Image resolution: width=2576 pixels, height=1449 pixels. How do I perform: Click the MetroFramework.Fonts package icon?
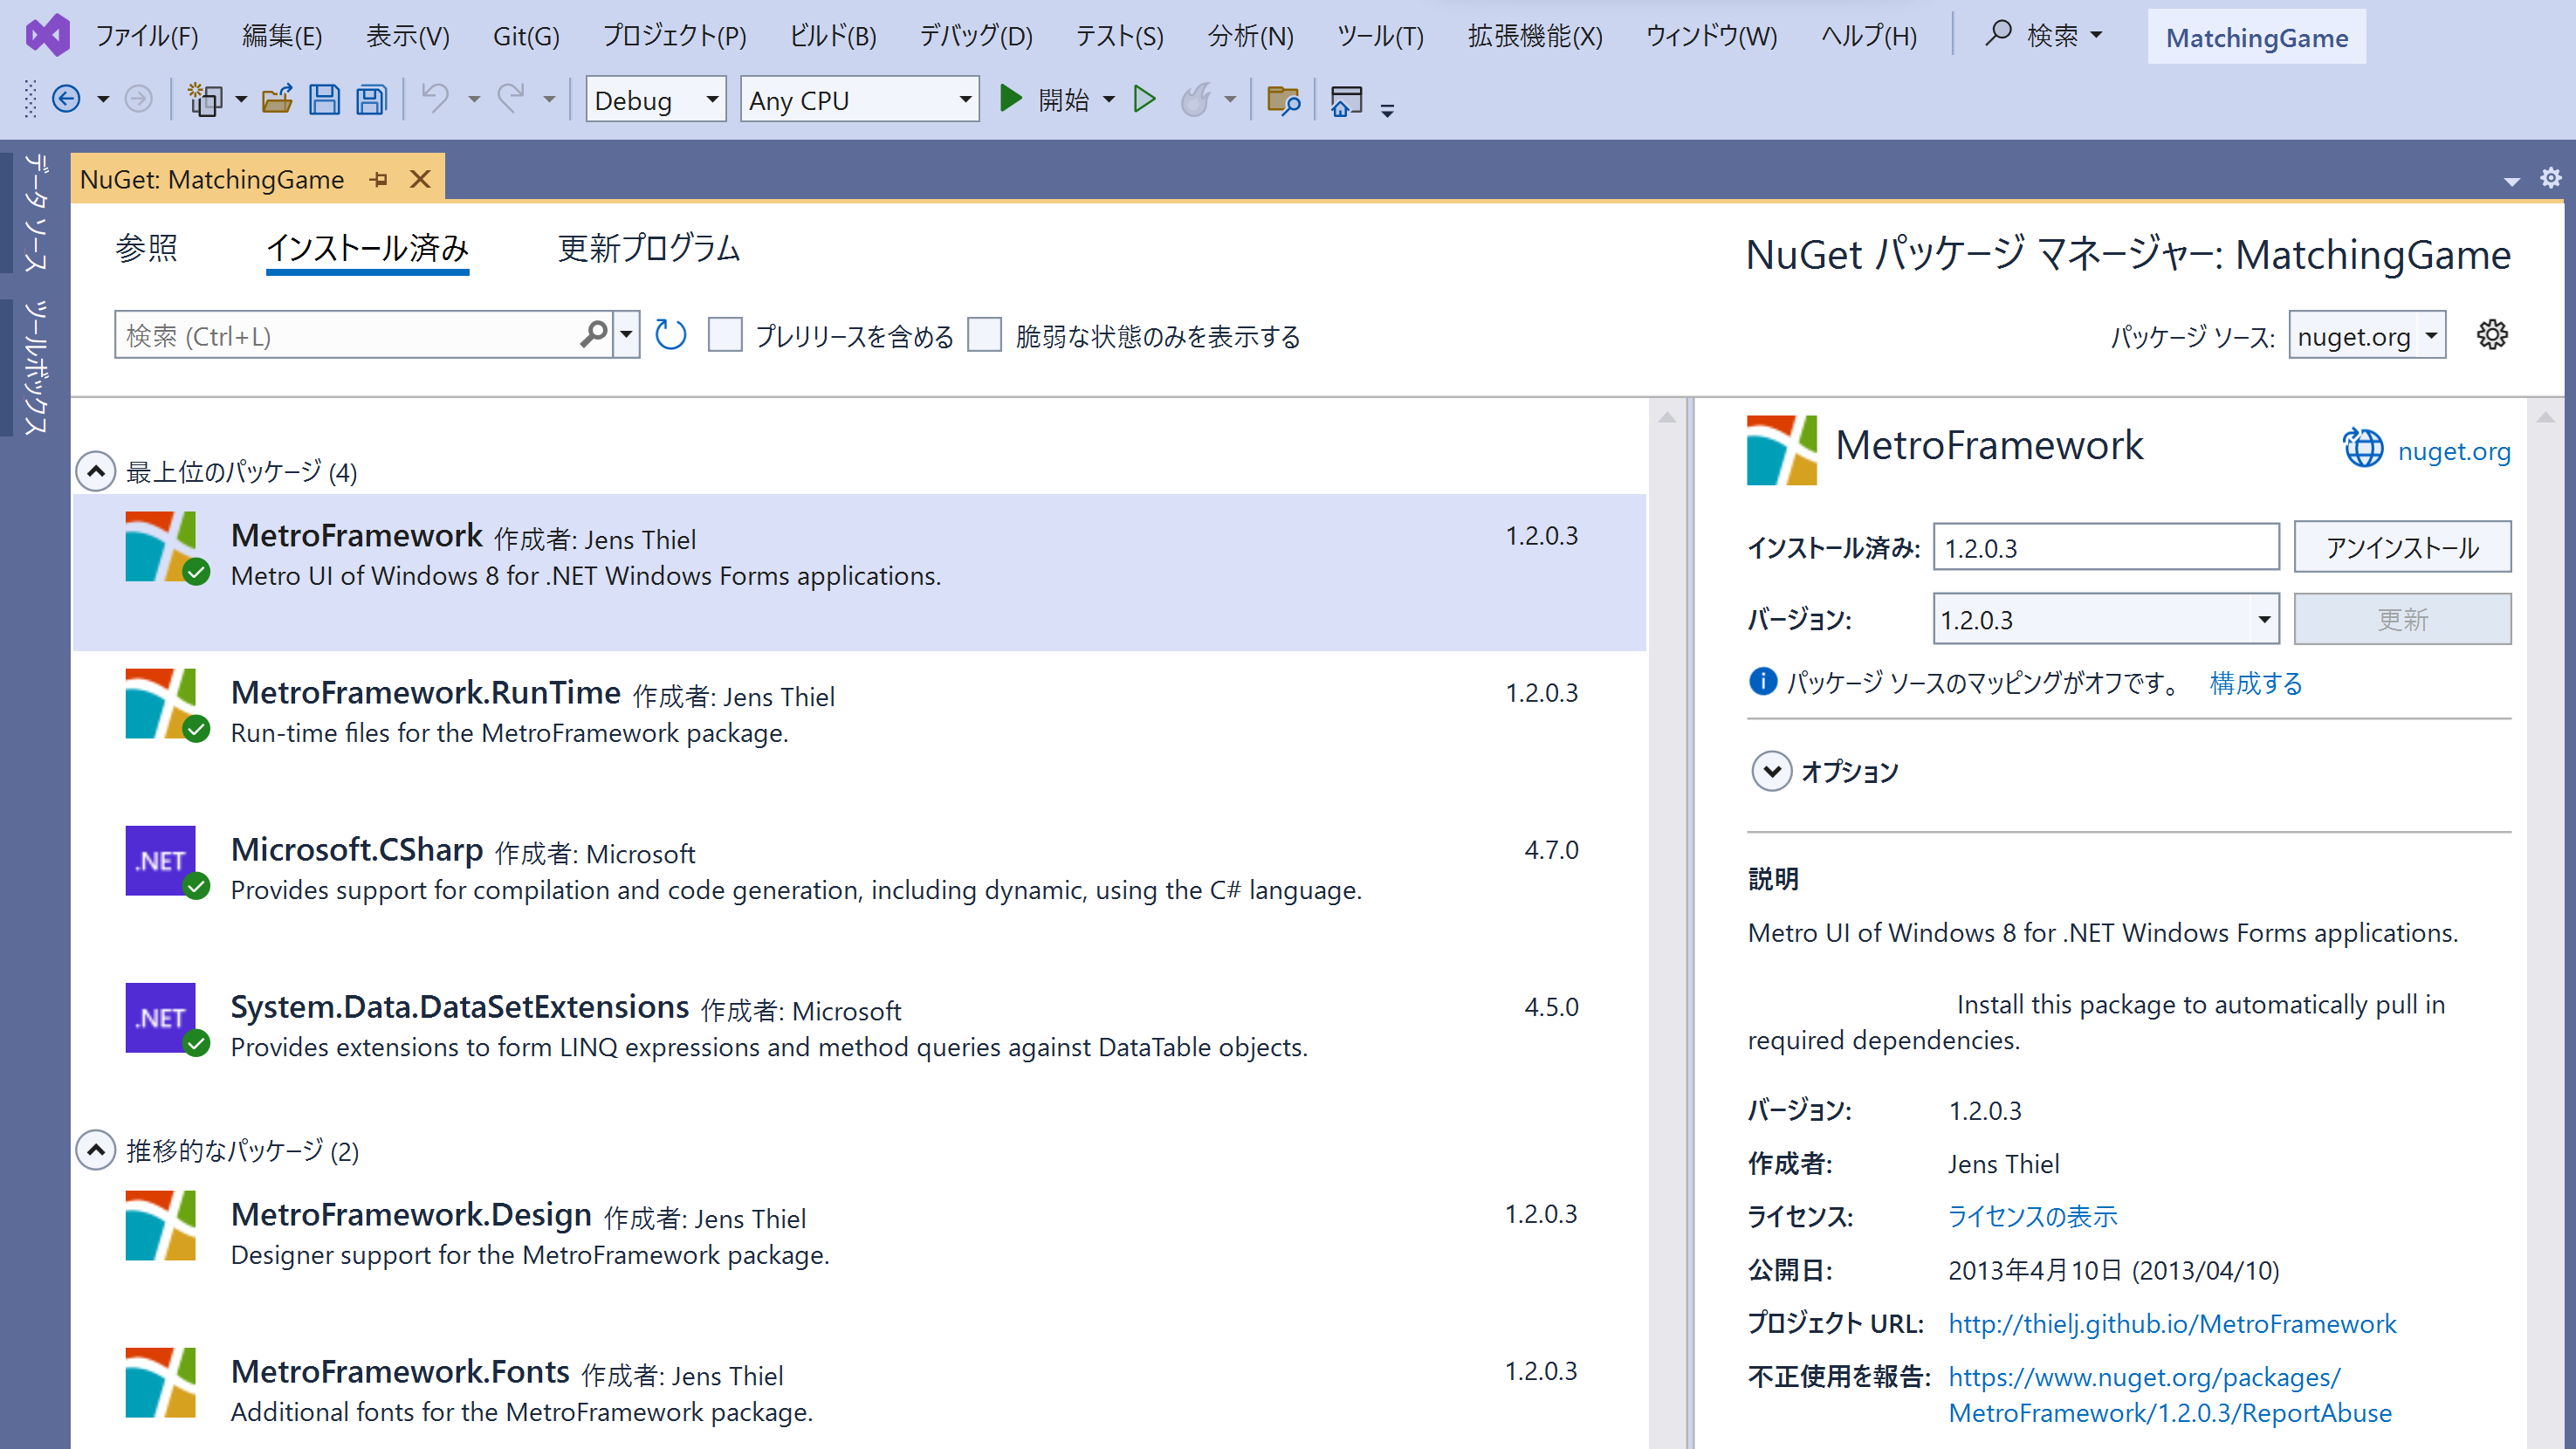pos(160,1383)
